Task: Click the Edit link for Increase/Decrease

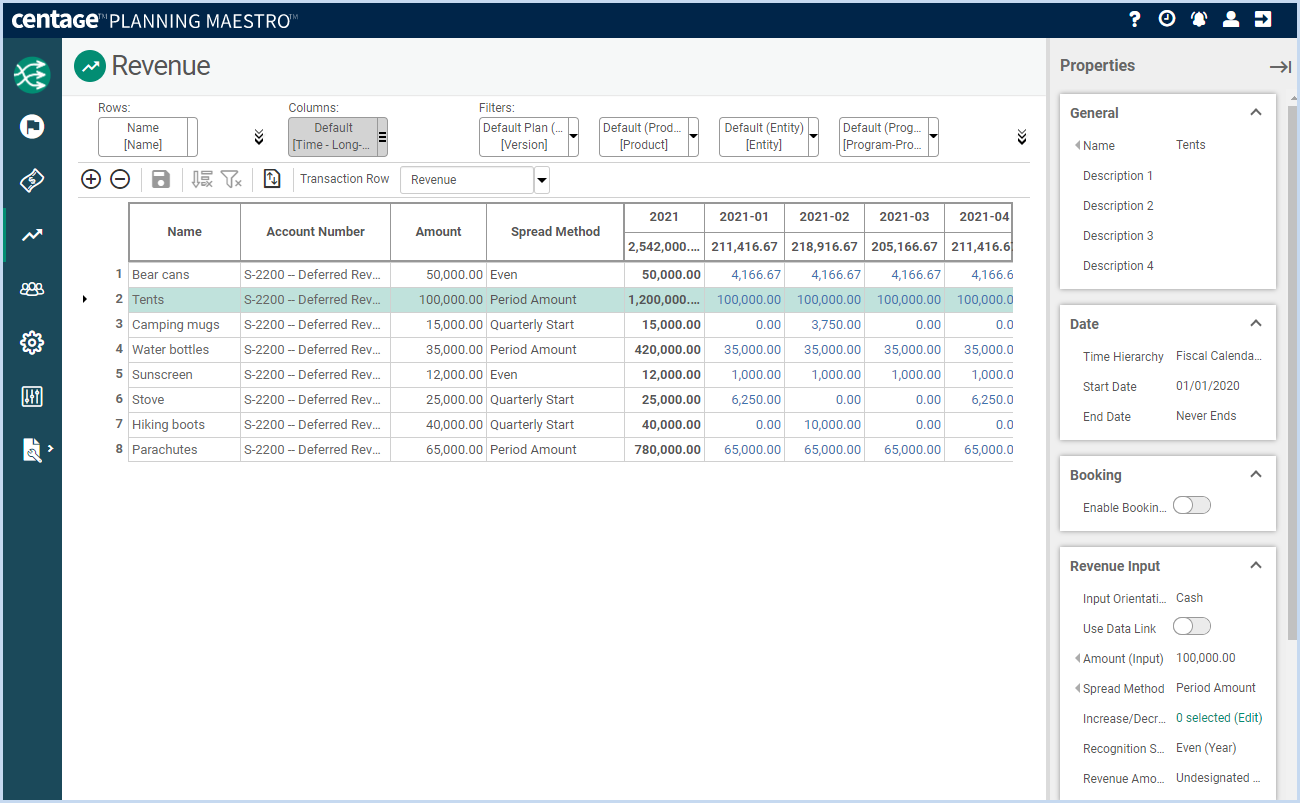Action: (1248, 718)
